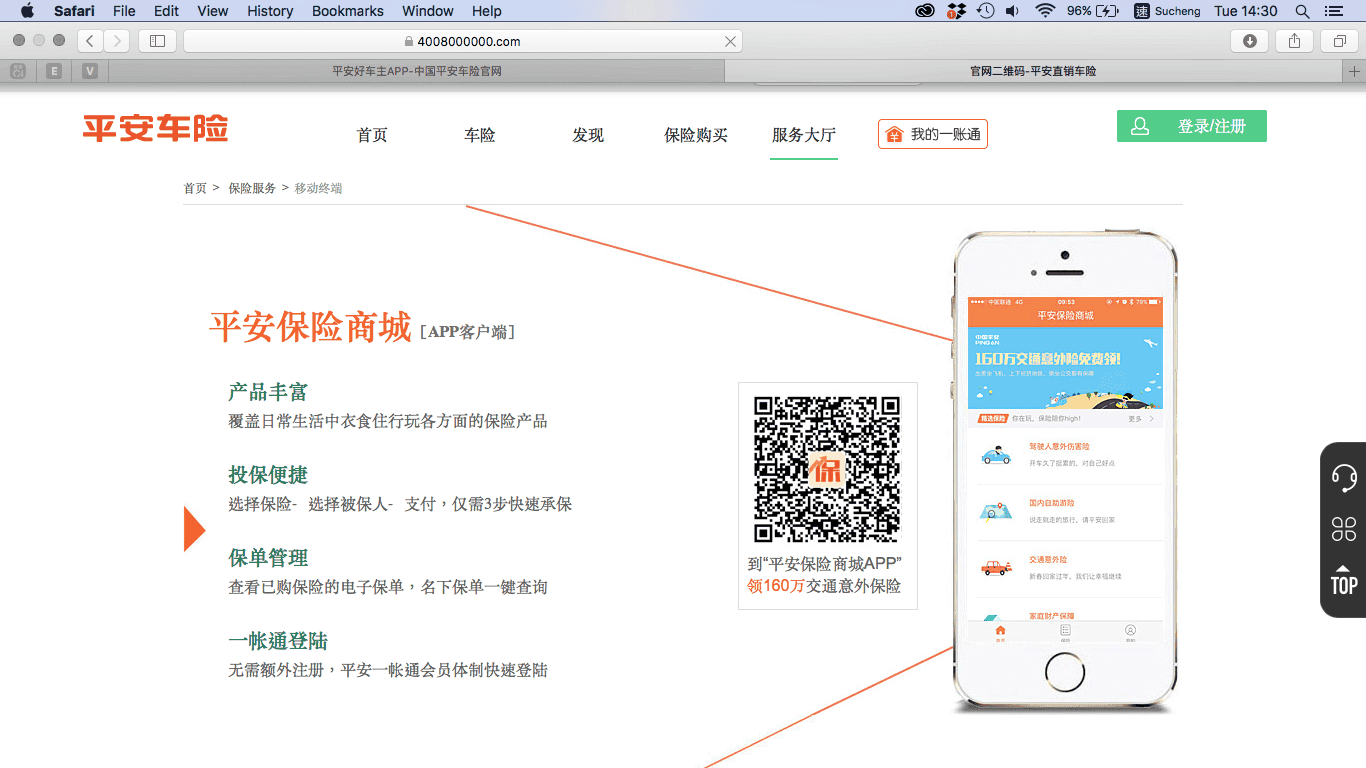
Task: Open the Wi-Fi status menu
Action: (1045, 11)
